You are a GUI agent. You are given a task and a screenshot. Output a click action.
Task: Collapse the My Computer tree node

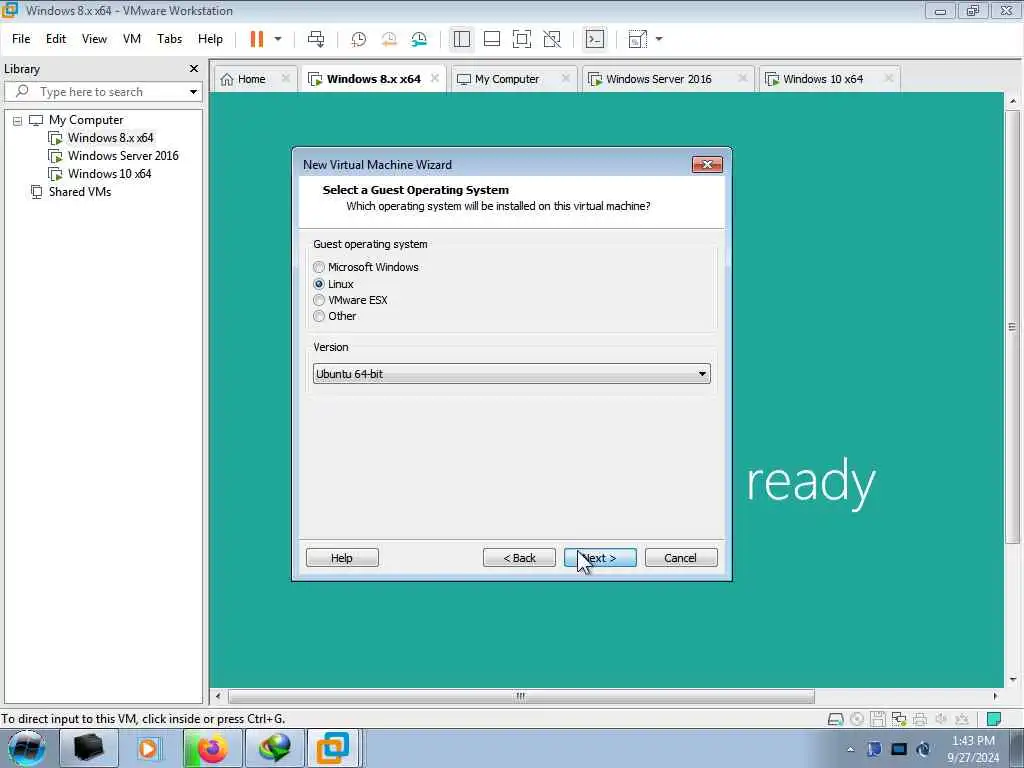(x=18, y=121)
